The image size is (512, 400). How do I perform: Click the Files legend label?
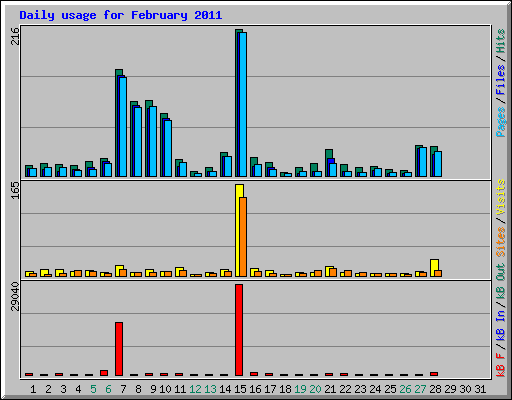tap(501, 80)
